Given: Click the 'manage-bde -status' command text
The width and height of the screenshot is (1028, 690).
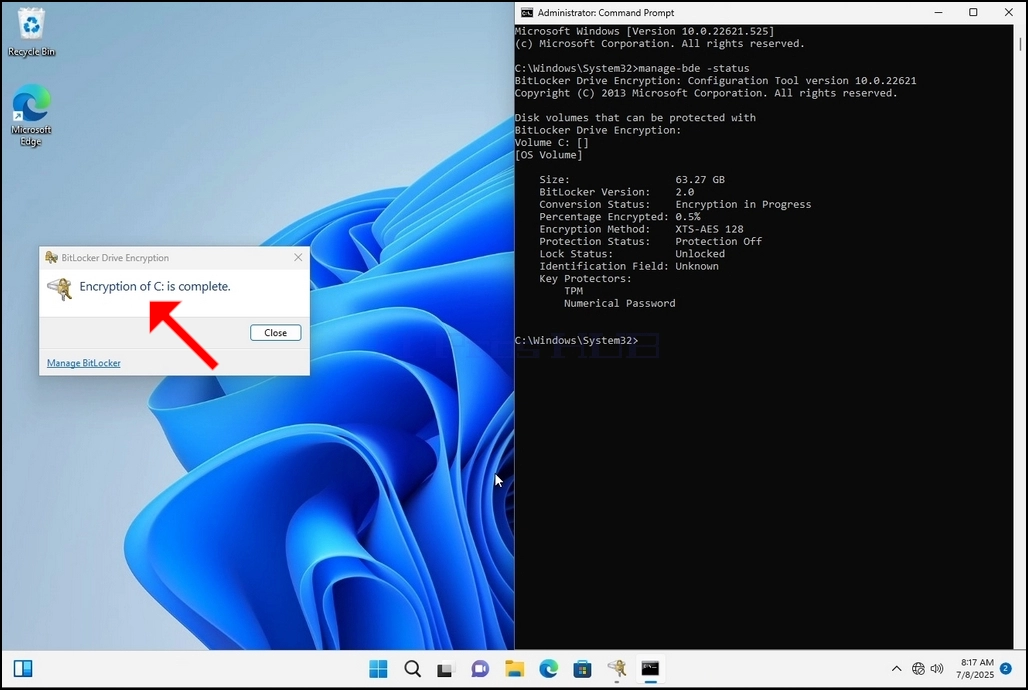Looking at the screenshot, I should click(x=694, y=68).
